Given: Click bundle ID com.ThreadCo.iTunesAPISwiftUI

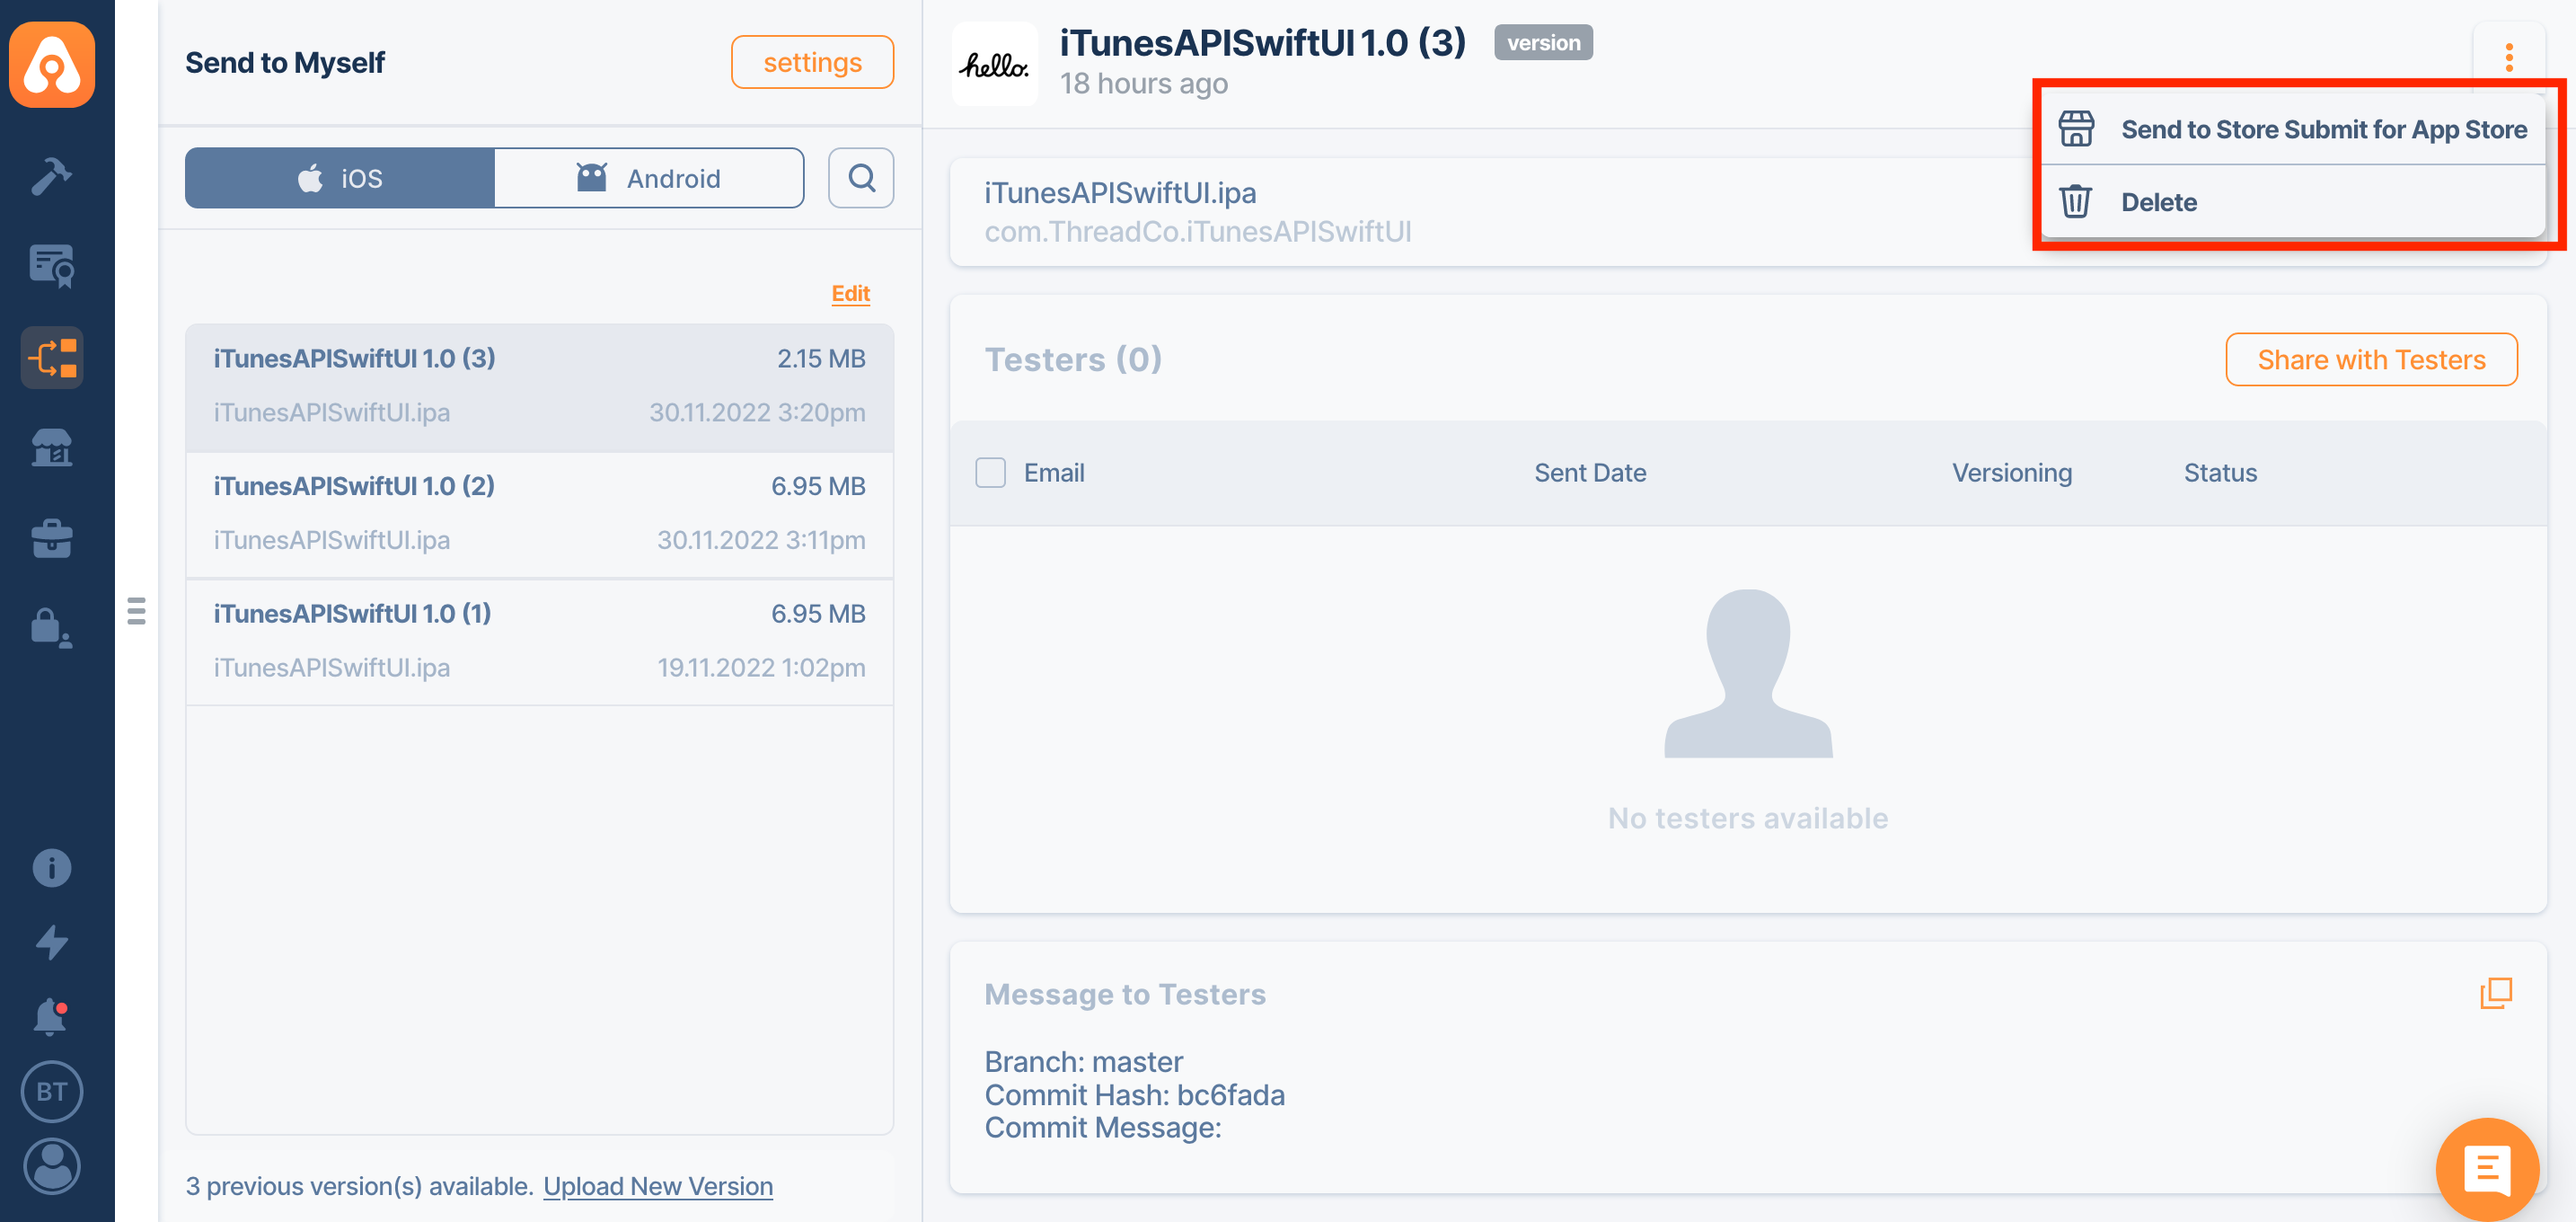Looking at the screenshot, I should coord(1197,231).
